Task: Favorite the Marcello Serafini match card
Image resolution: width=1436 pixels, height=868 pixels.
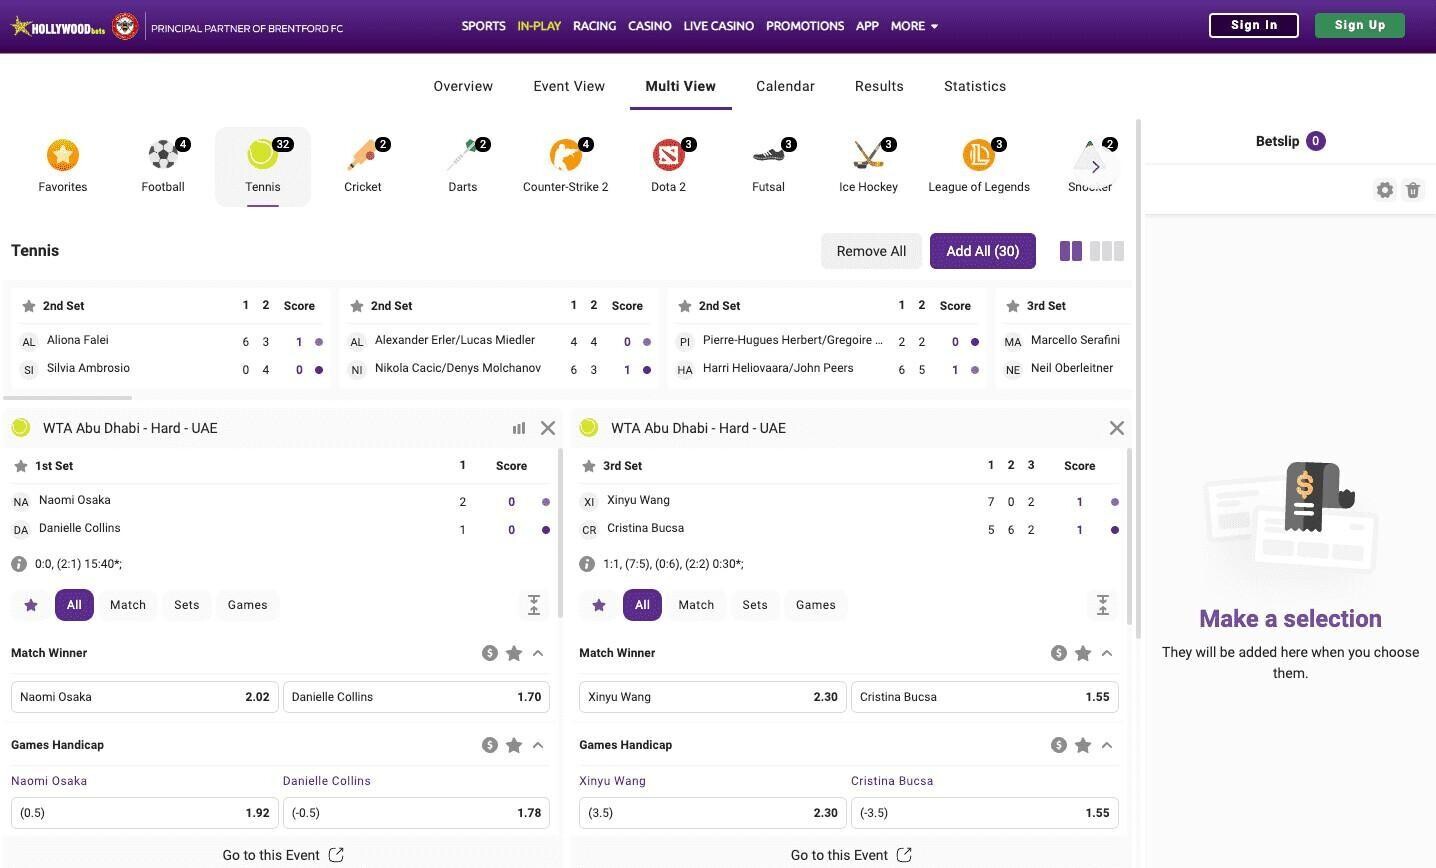Action: point(1013,306)
